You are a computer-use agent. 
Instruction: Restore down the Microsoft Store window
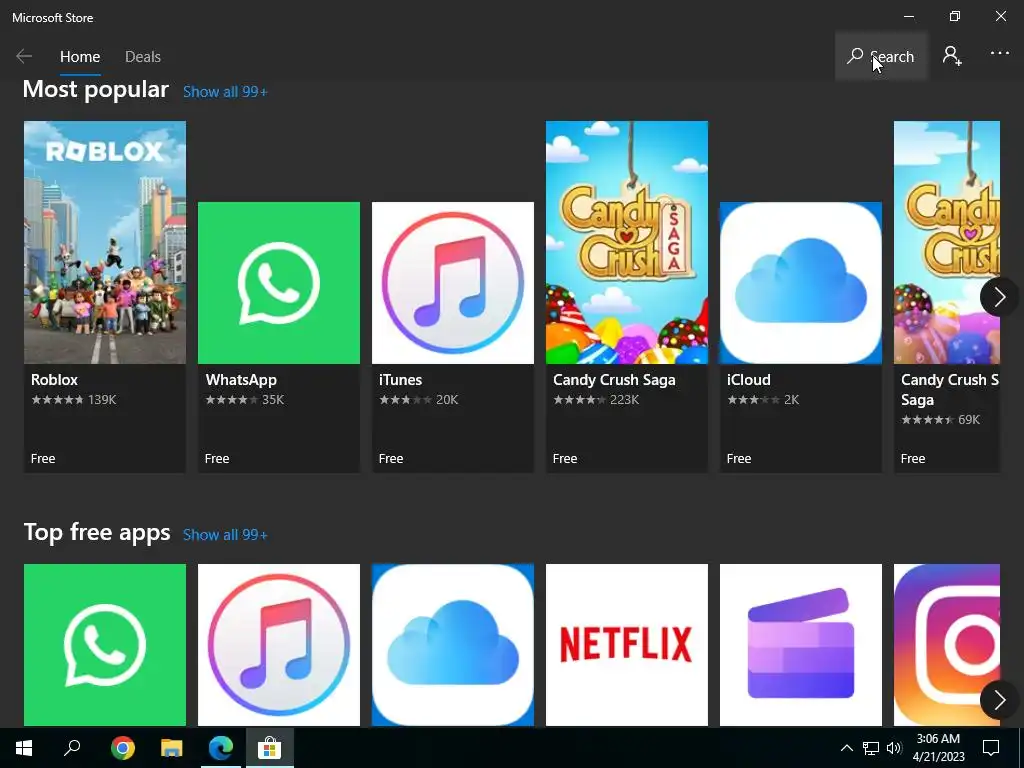tap(955, 16)
